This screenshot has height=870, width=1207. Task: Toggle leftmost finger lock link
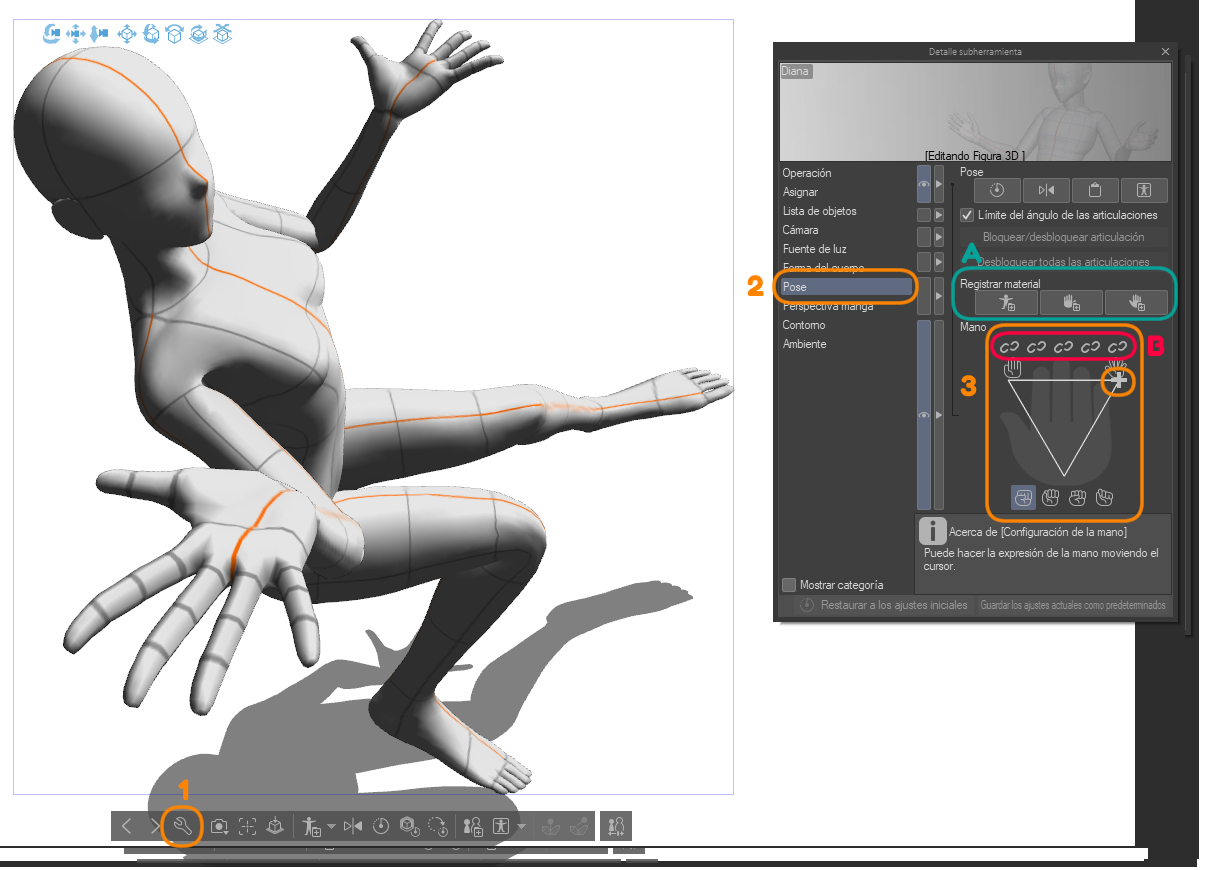point(1009,346)
